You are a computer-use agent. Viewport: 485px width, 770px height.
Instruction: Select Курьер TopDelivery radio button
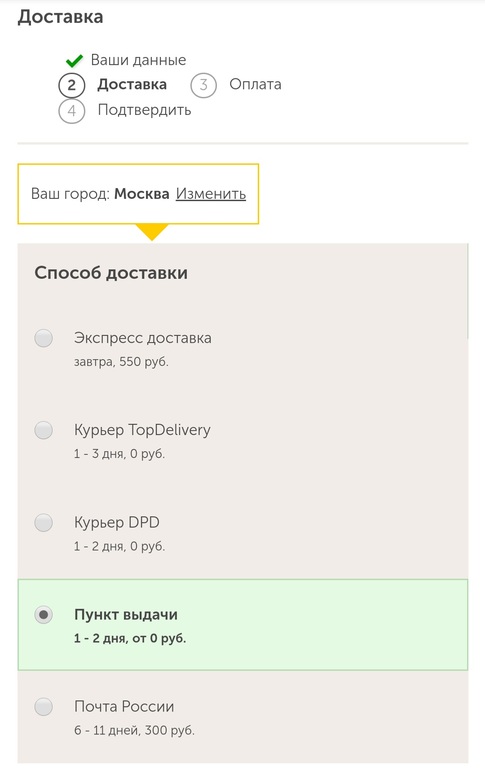(44, 430)
